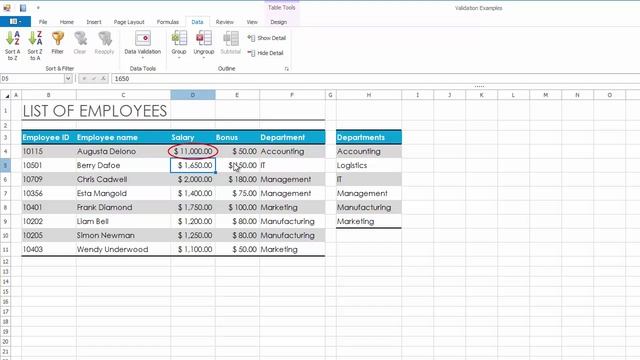Apply the Filter tool
Viewport: 640px width, 360px height.
point(58,43)
